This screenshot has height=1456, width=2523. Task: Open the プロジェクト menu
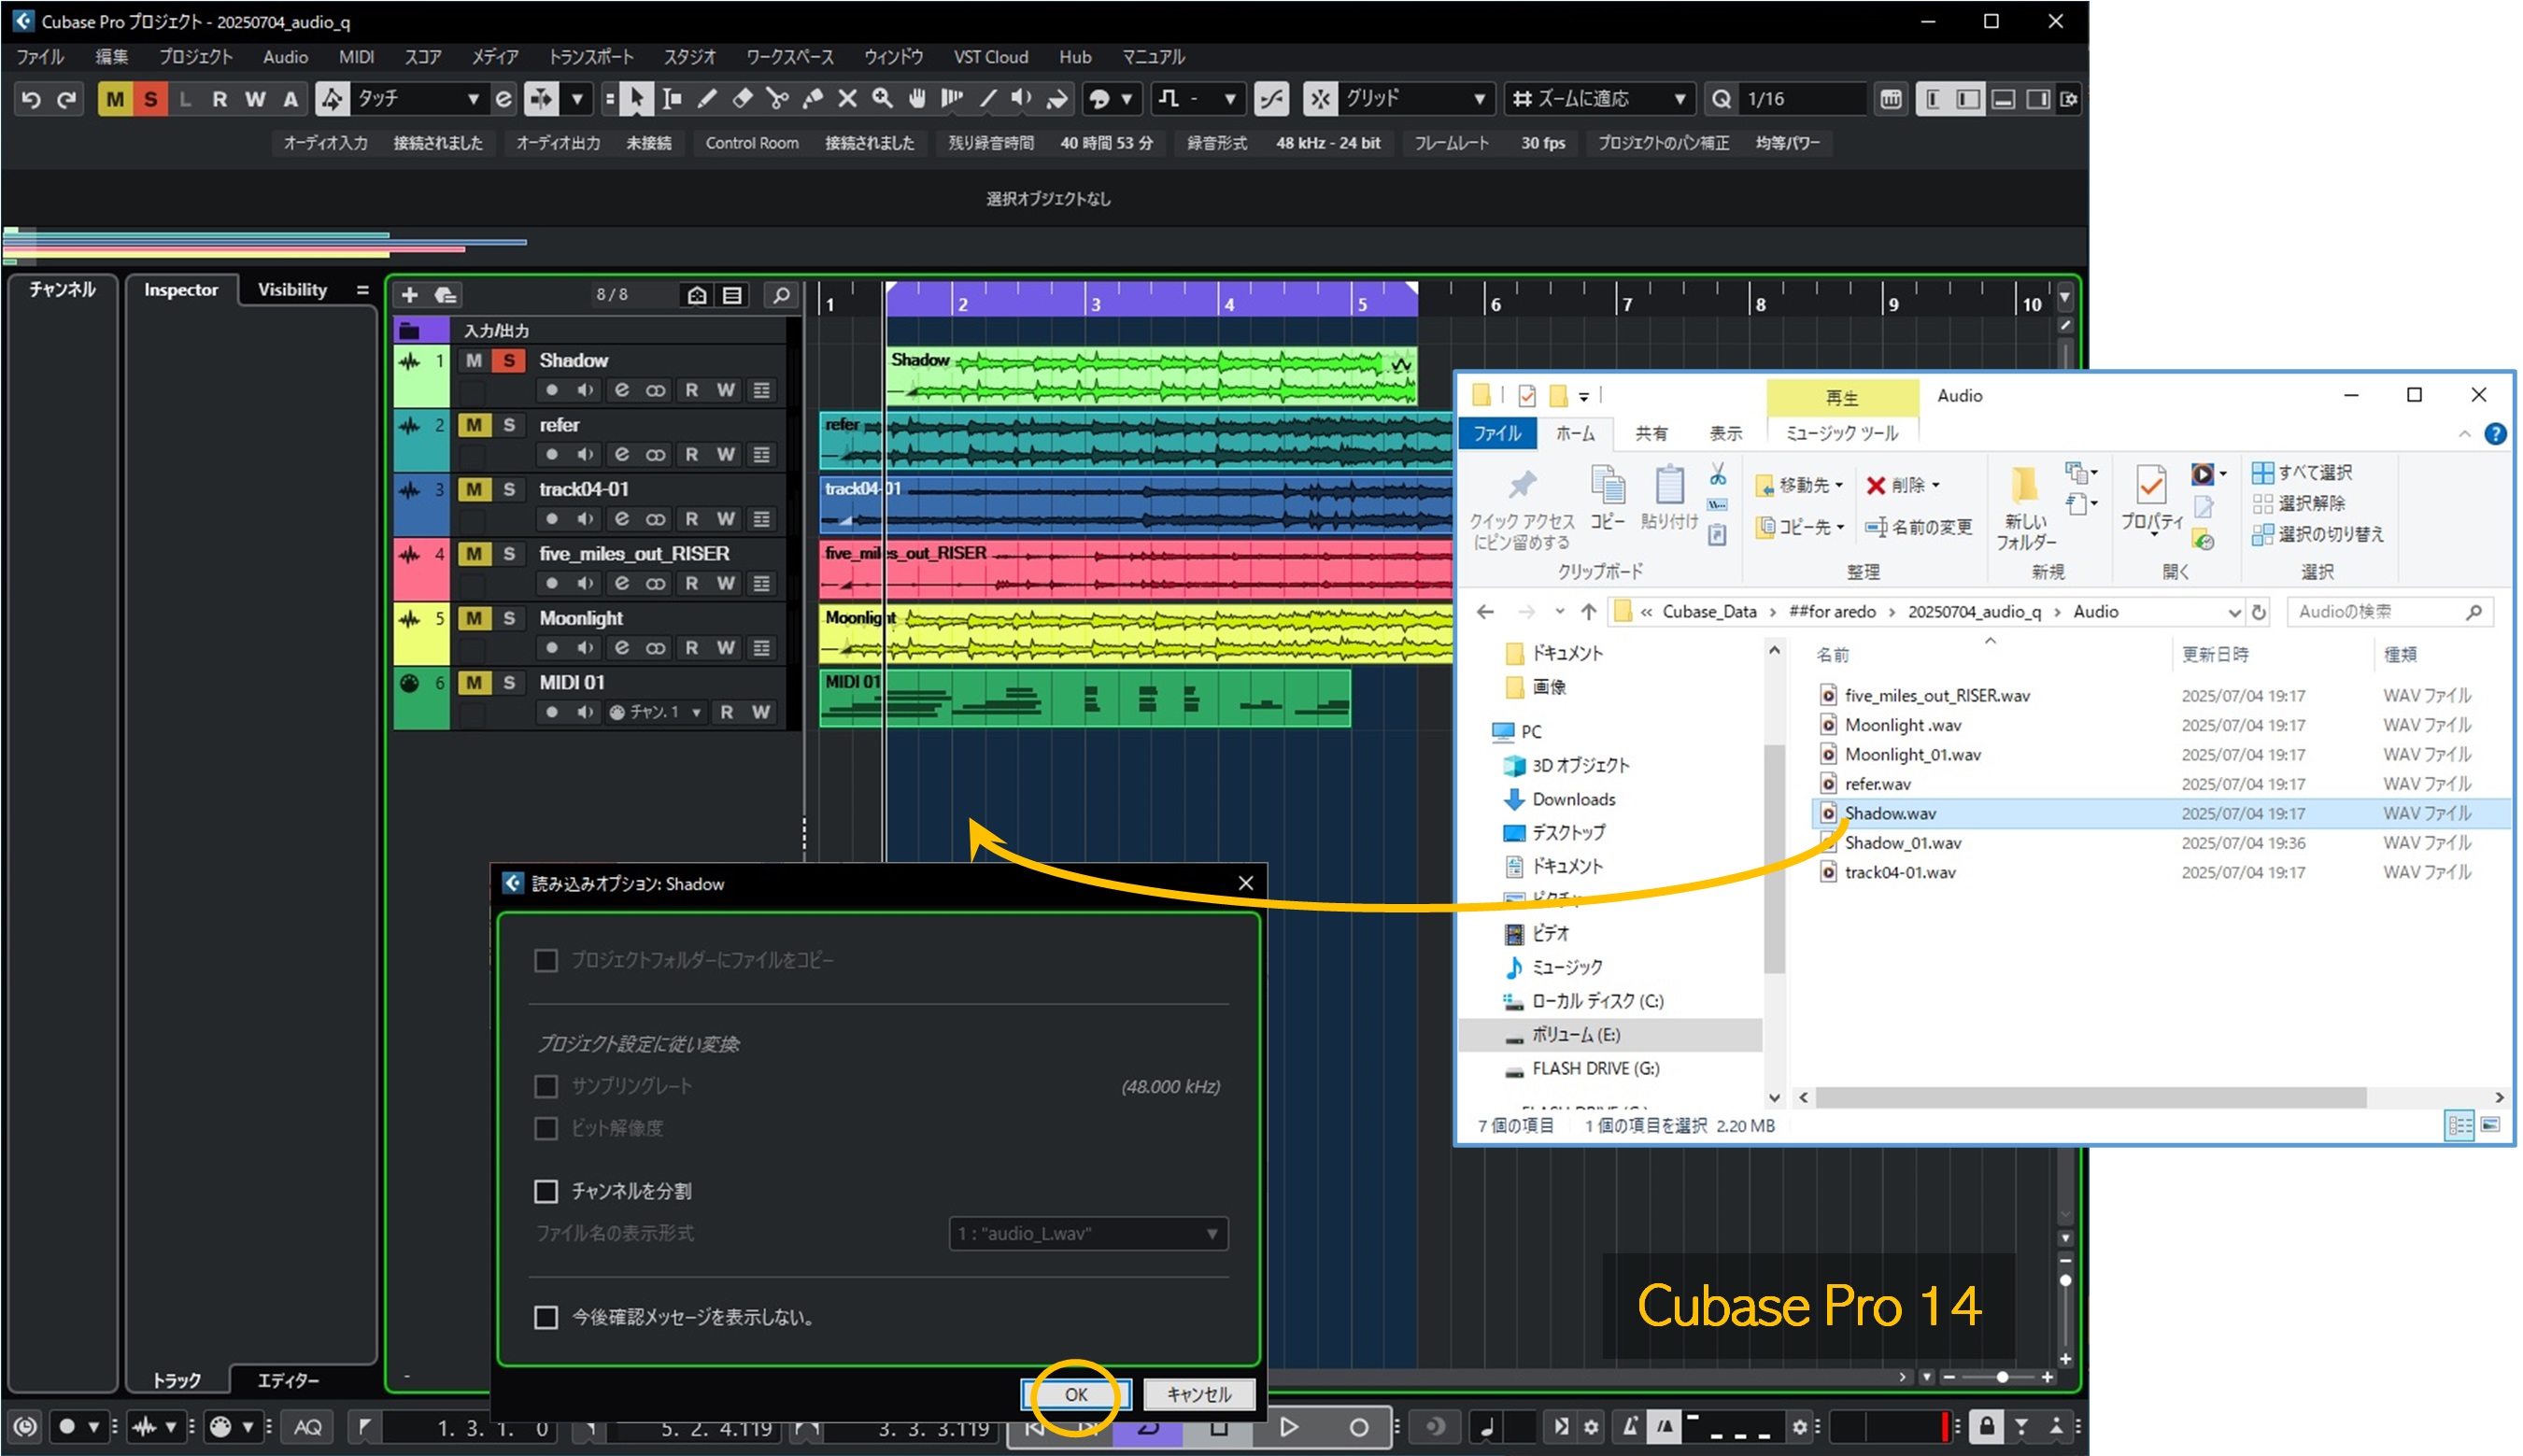195,57
